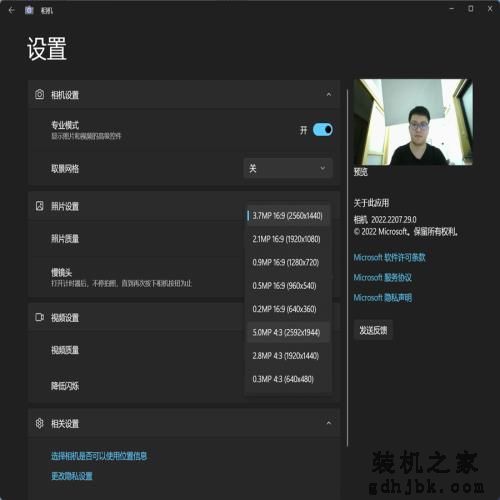
Task: Click the video icon beside 视频设置
Action: (39, 317)
